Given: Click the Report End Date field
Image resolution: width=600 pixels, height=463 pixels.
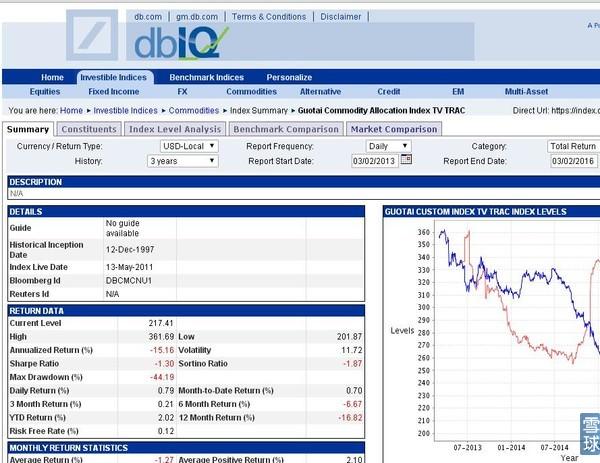Looking at the screenshot, I should [574, 161].
